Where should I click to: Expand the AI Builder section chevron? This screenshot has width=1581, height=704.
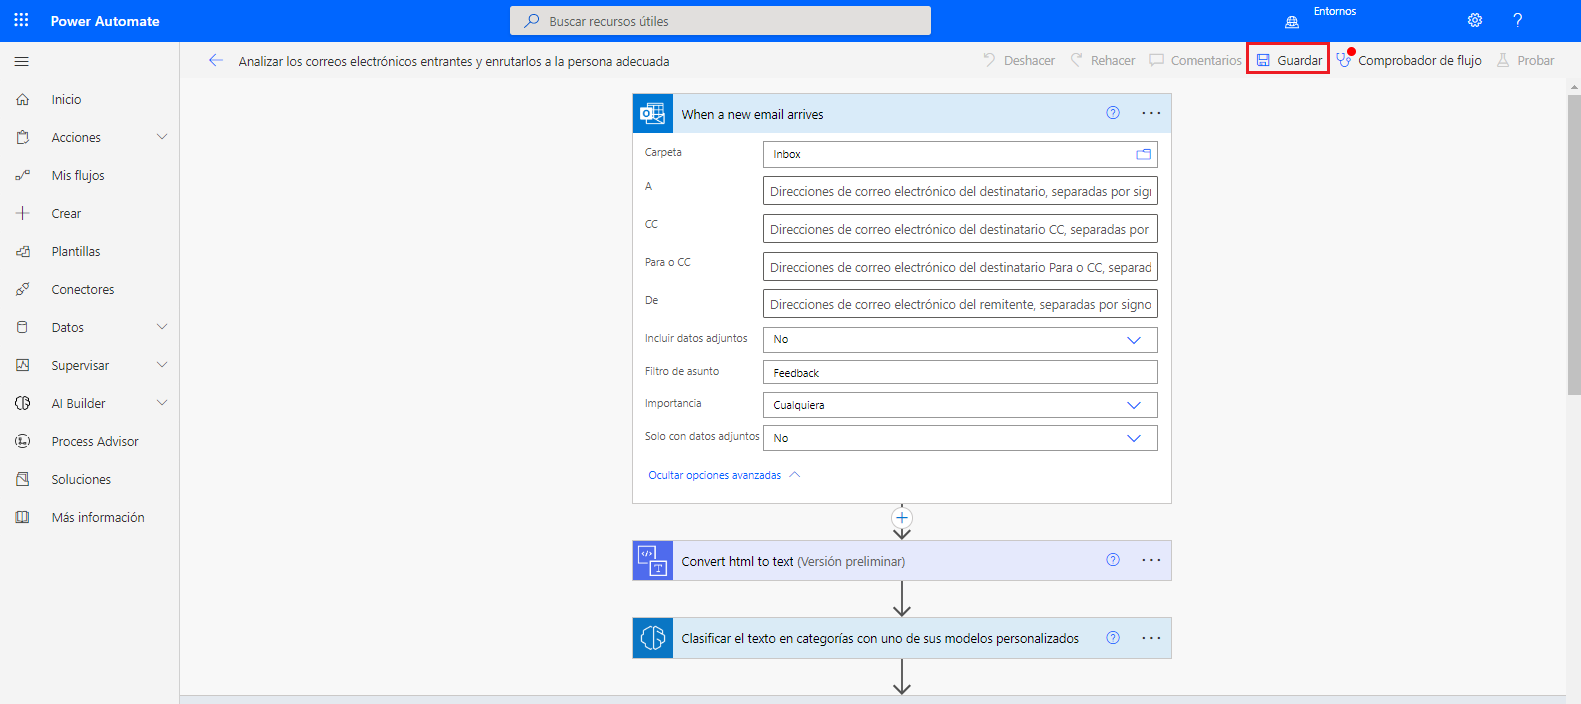[162, 403]
